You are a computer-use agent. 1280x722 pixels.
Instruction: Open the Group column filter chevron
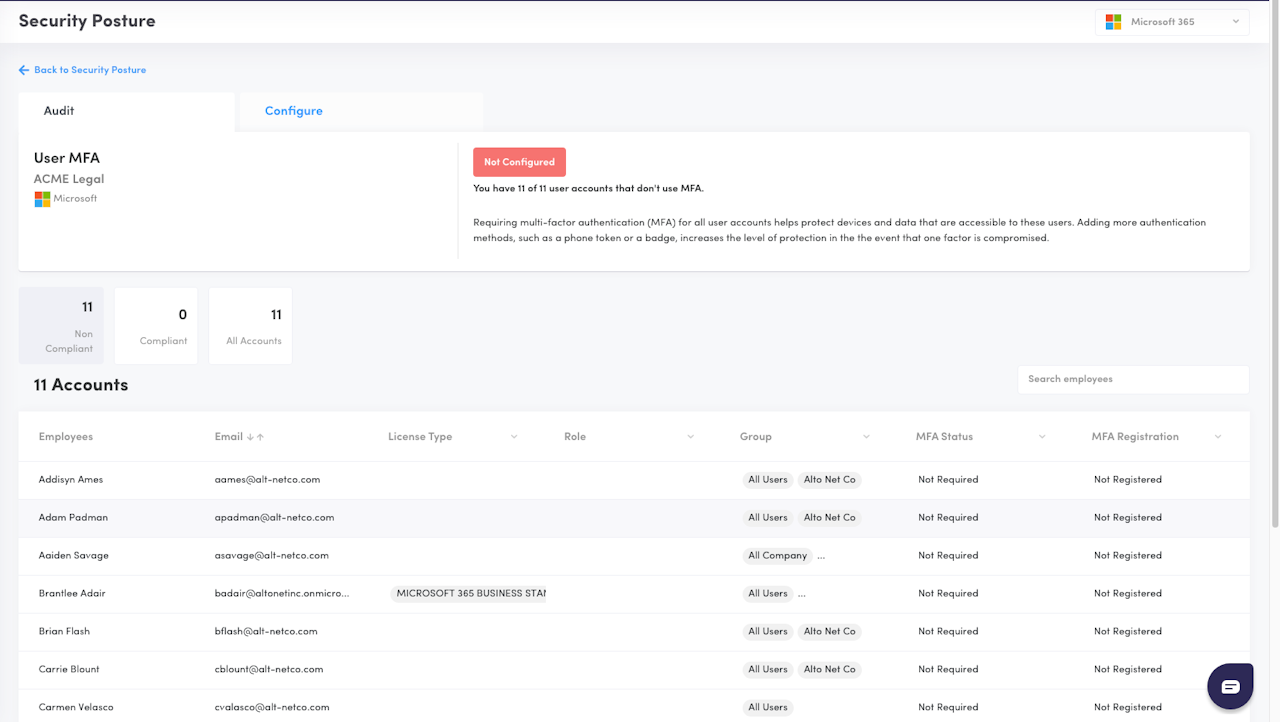point(866,437)
